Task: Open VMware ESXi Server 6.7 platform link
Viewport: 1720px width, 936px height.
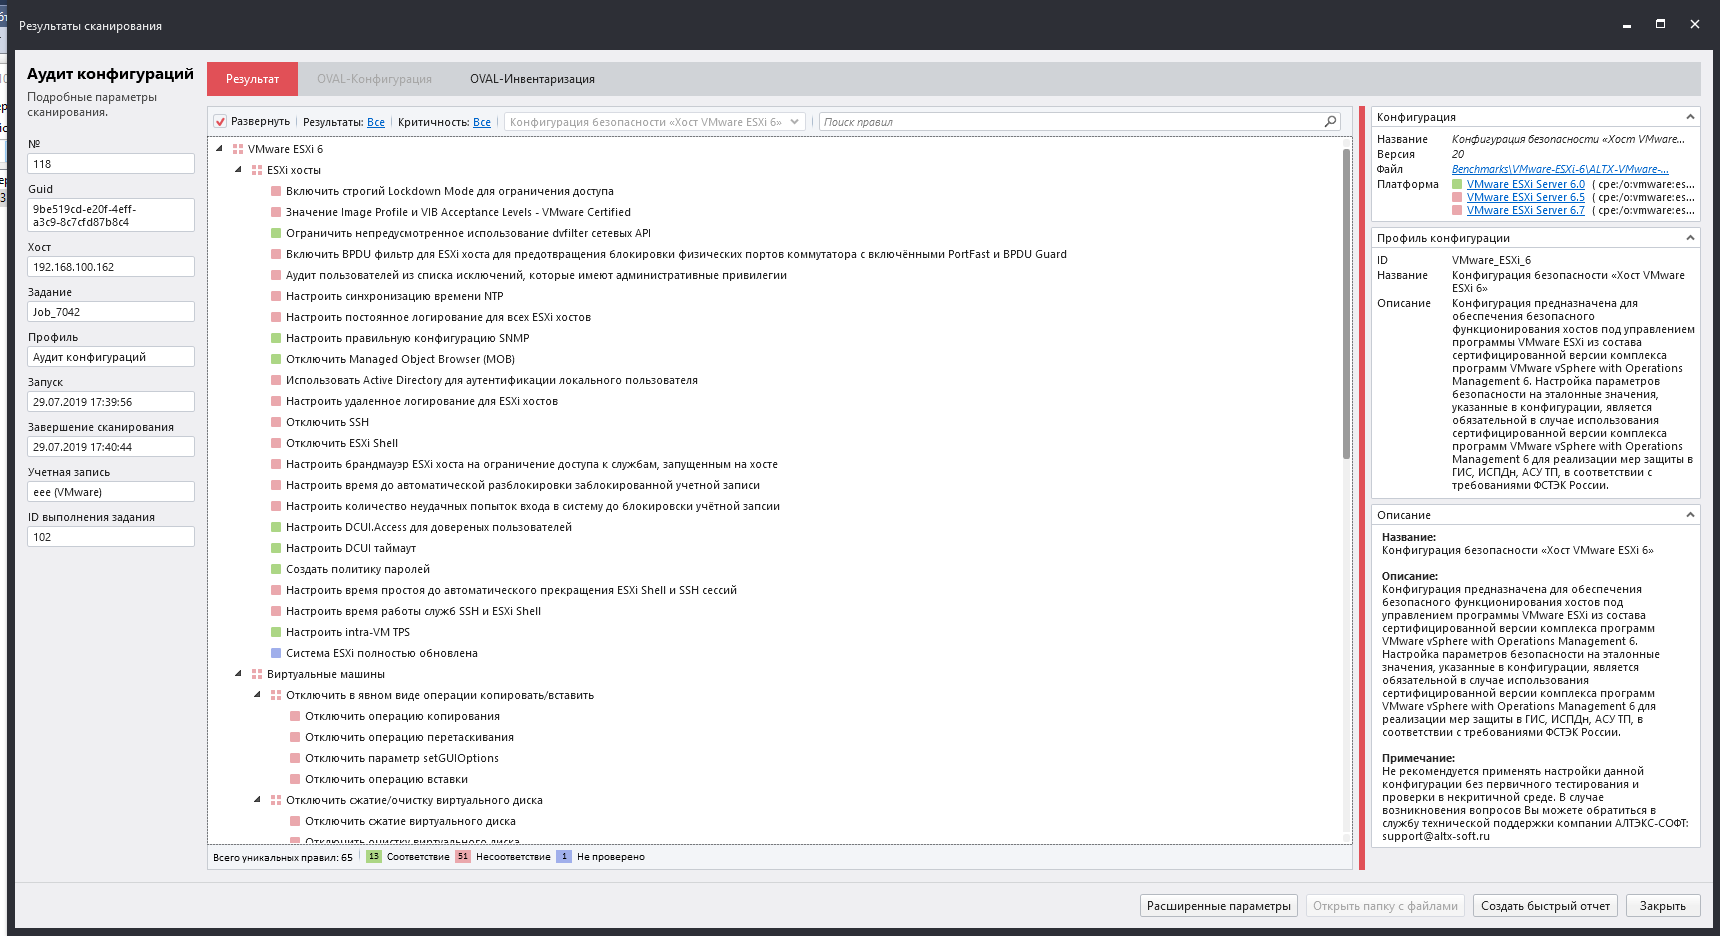Action: [1525, 210]
